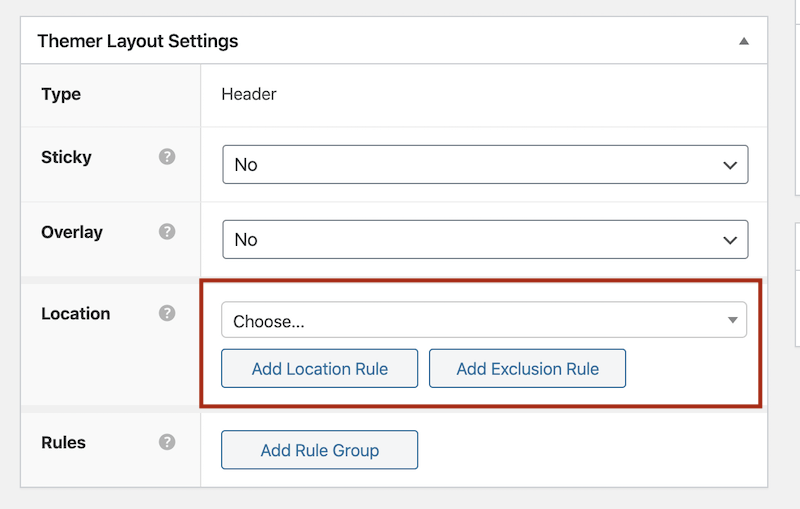Click the help icon next to Sticky
The width and height of the screenshot is (800, 509).
click(167, 157)
